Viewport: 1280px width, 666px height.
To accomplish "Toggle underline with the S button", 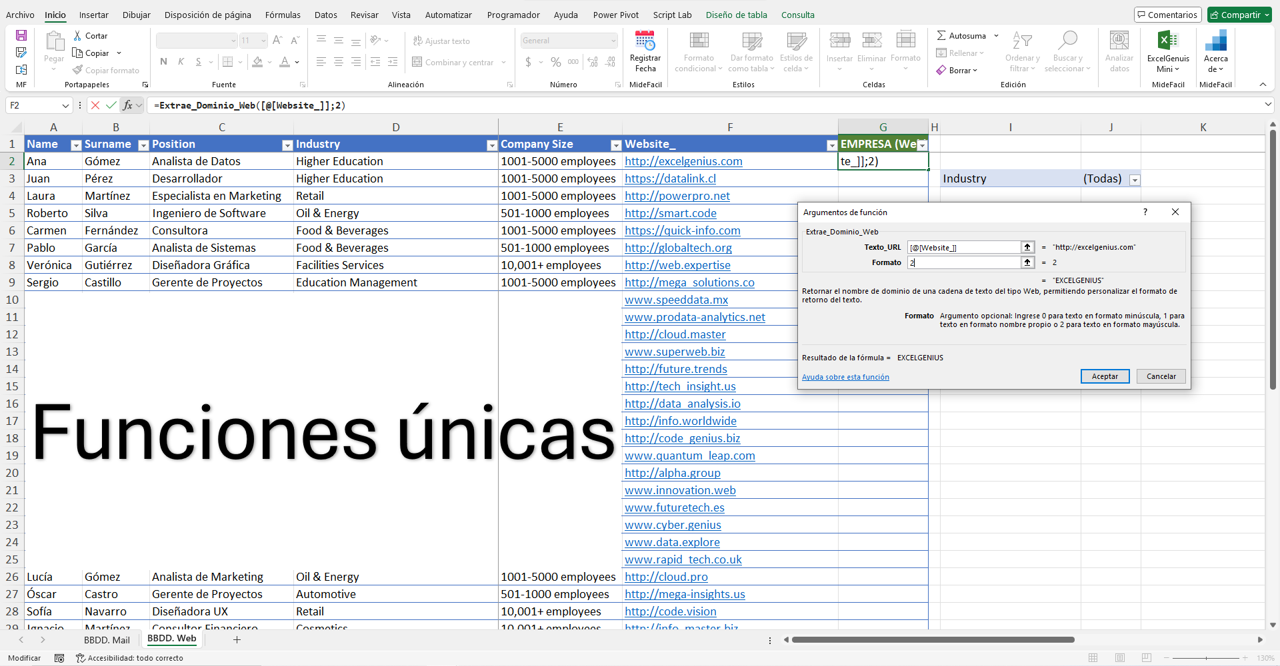I will [x=198, y=62].
